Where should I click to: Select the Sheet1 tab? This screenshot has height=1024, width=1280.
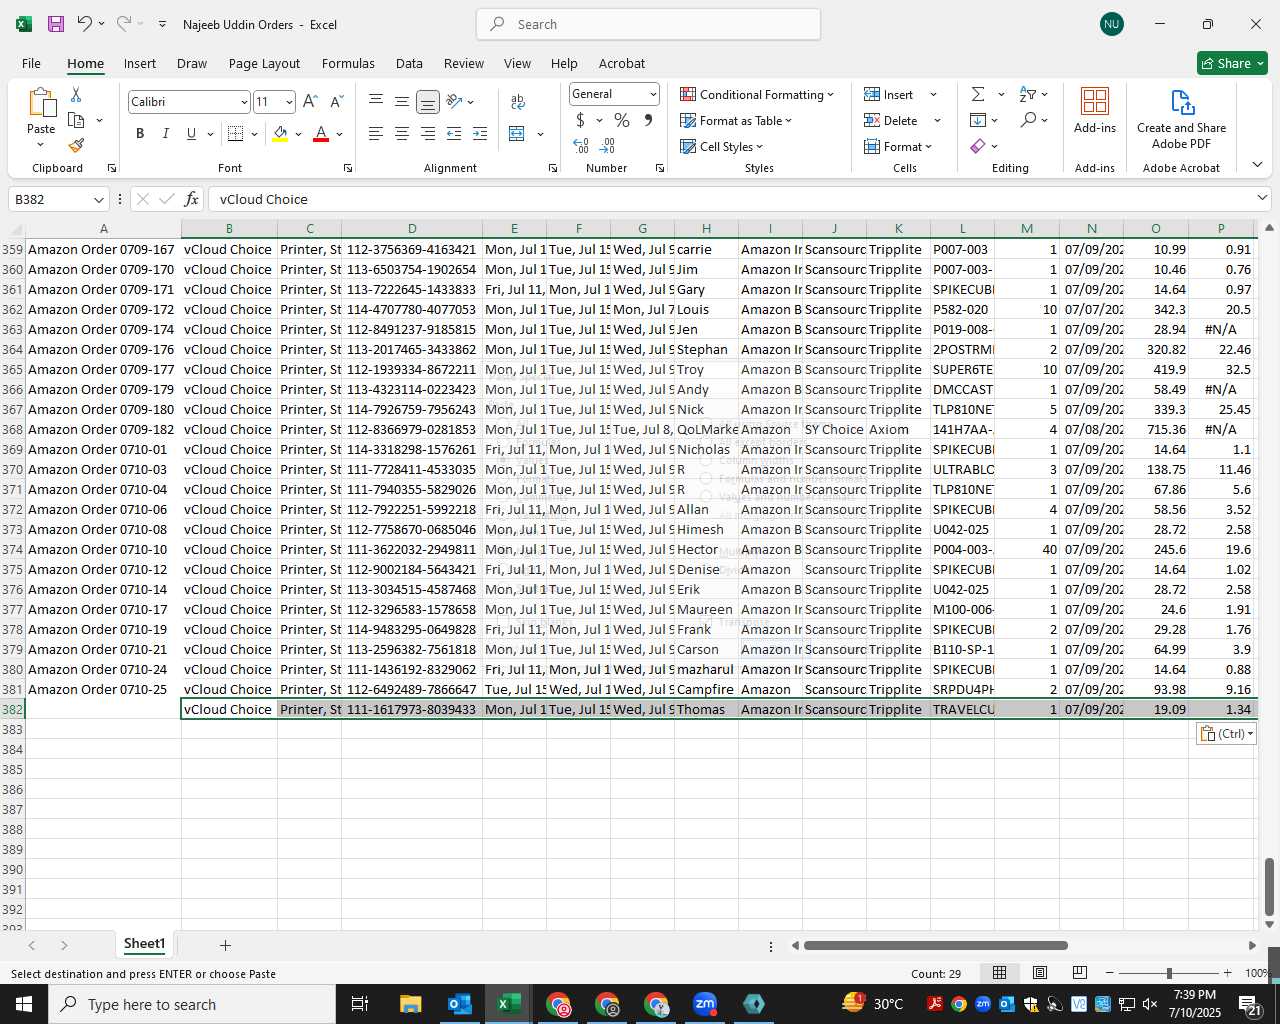click(145, 944)
